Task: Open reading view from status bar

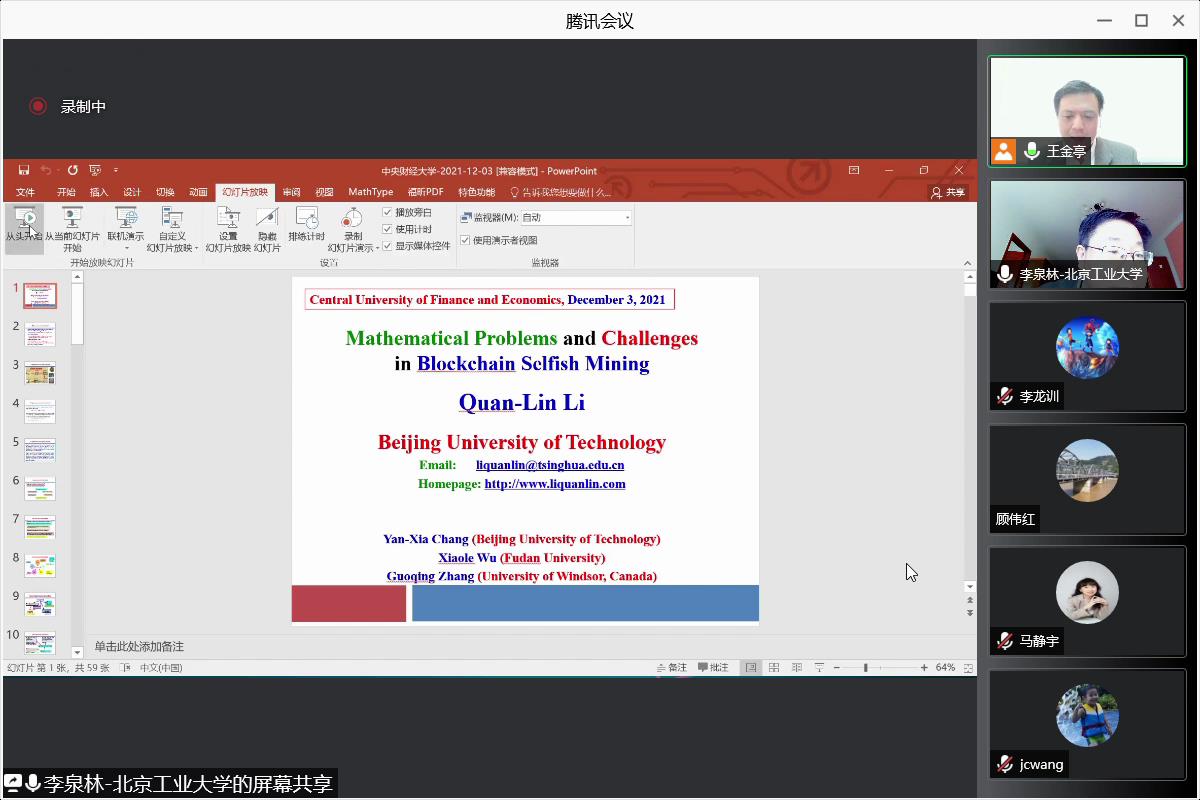Action: click(x=796, y=668)
